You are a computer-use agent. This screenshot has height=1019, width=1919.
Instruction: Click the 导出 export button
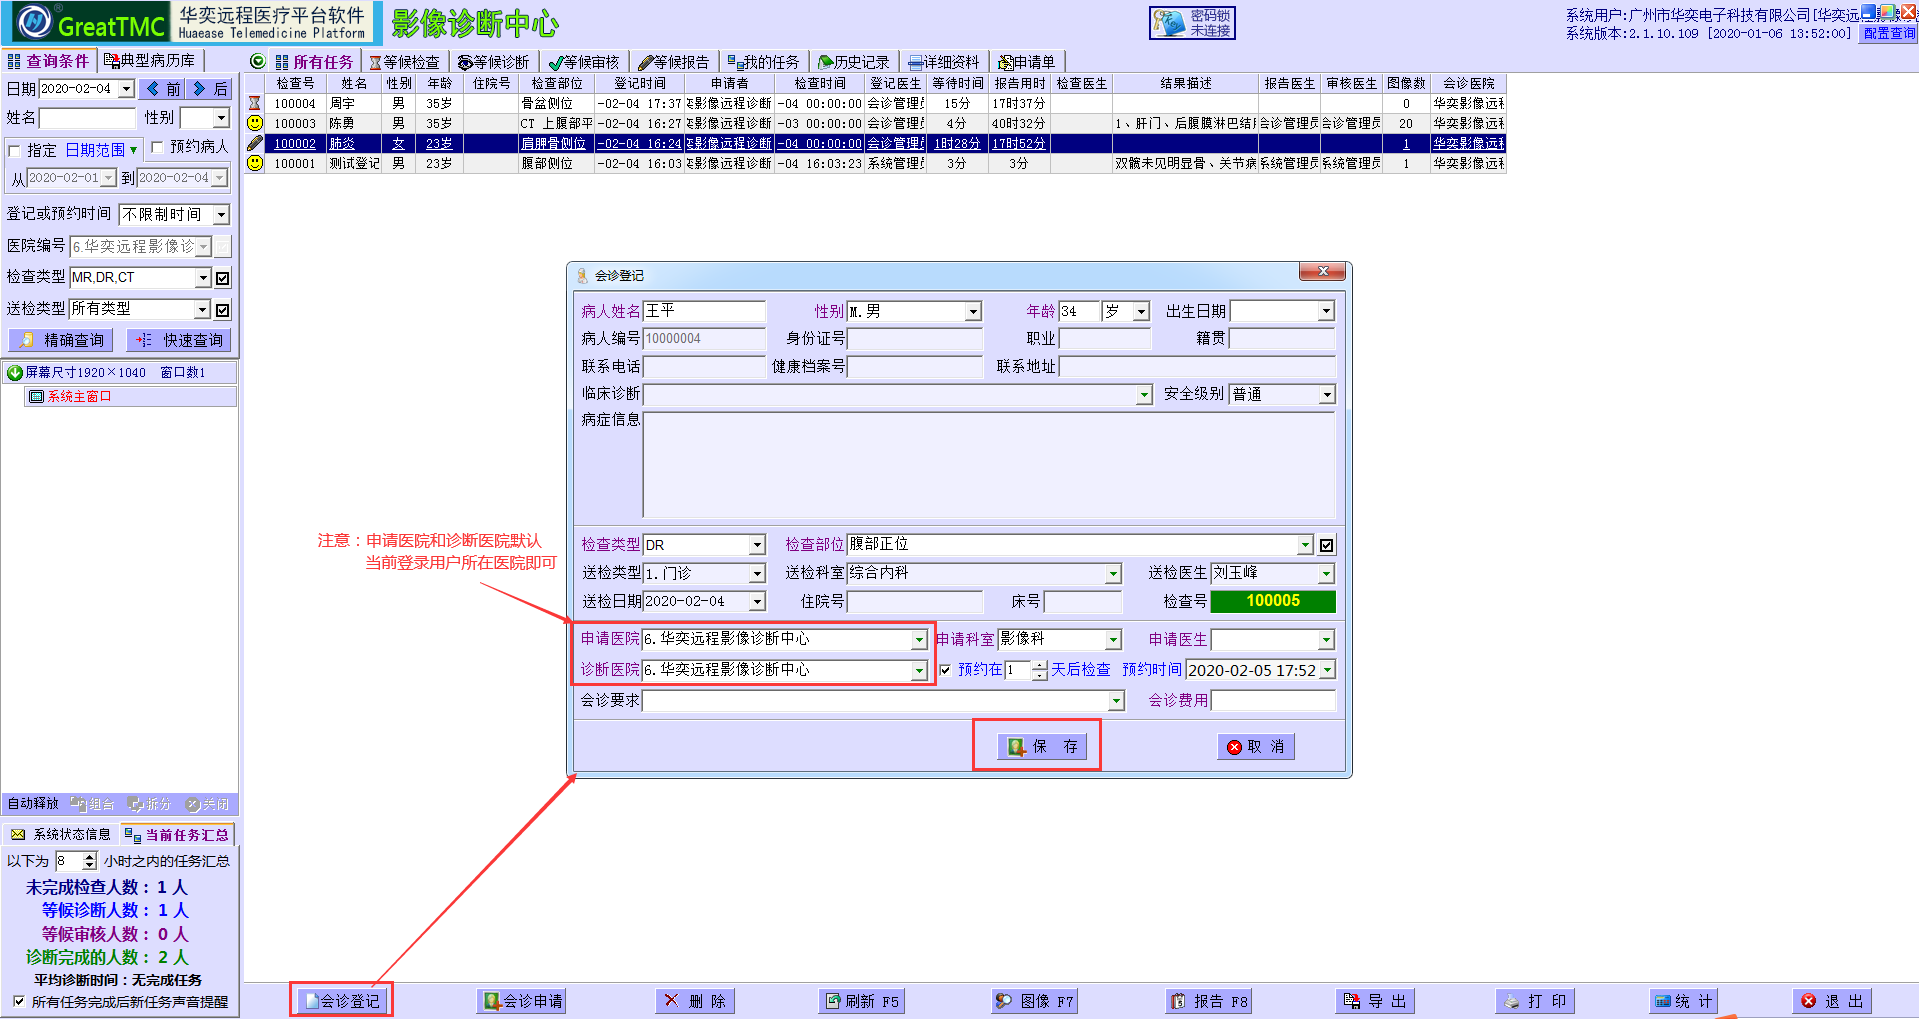(1375, 1001)
